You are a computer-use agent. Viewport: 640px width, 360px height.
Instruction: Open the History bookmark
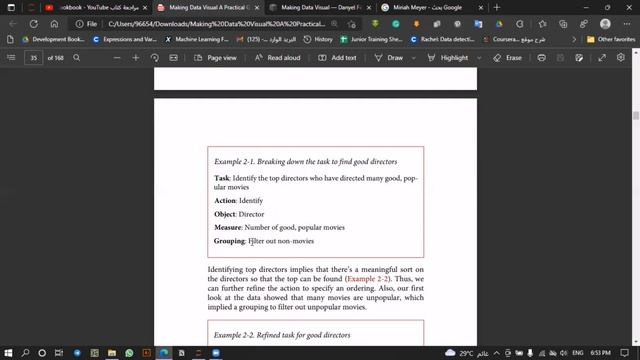tap(318, 40)
